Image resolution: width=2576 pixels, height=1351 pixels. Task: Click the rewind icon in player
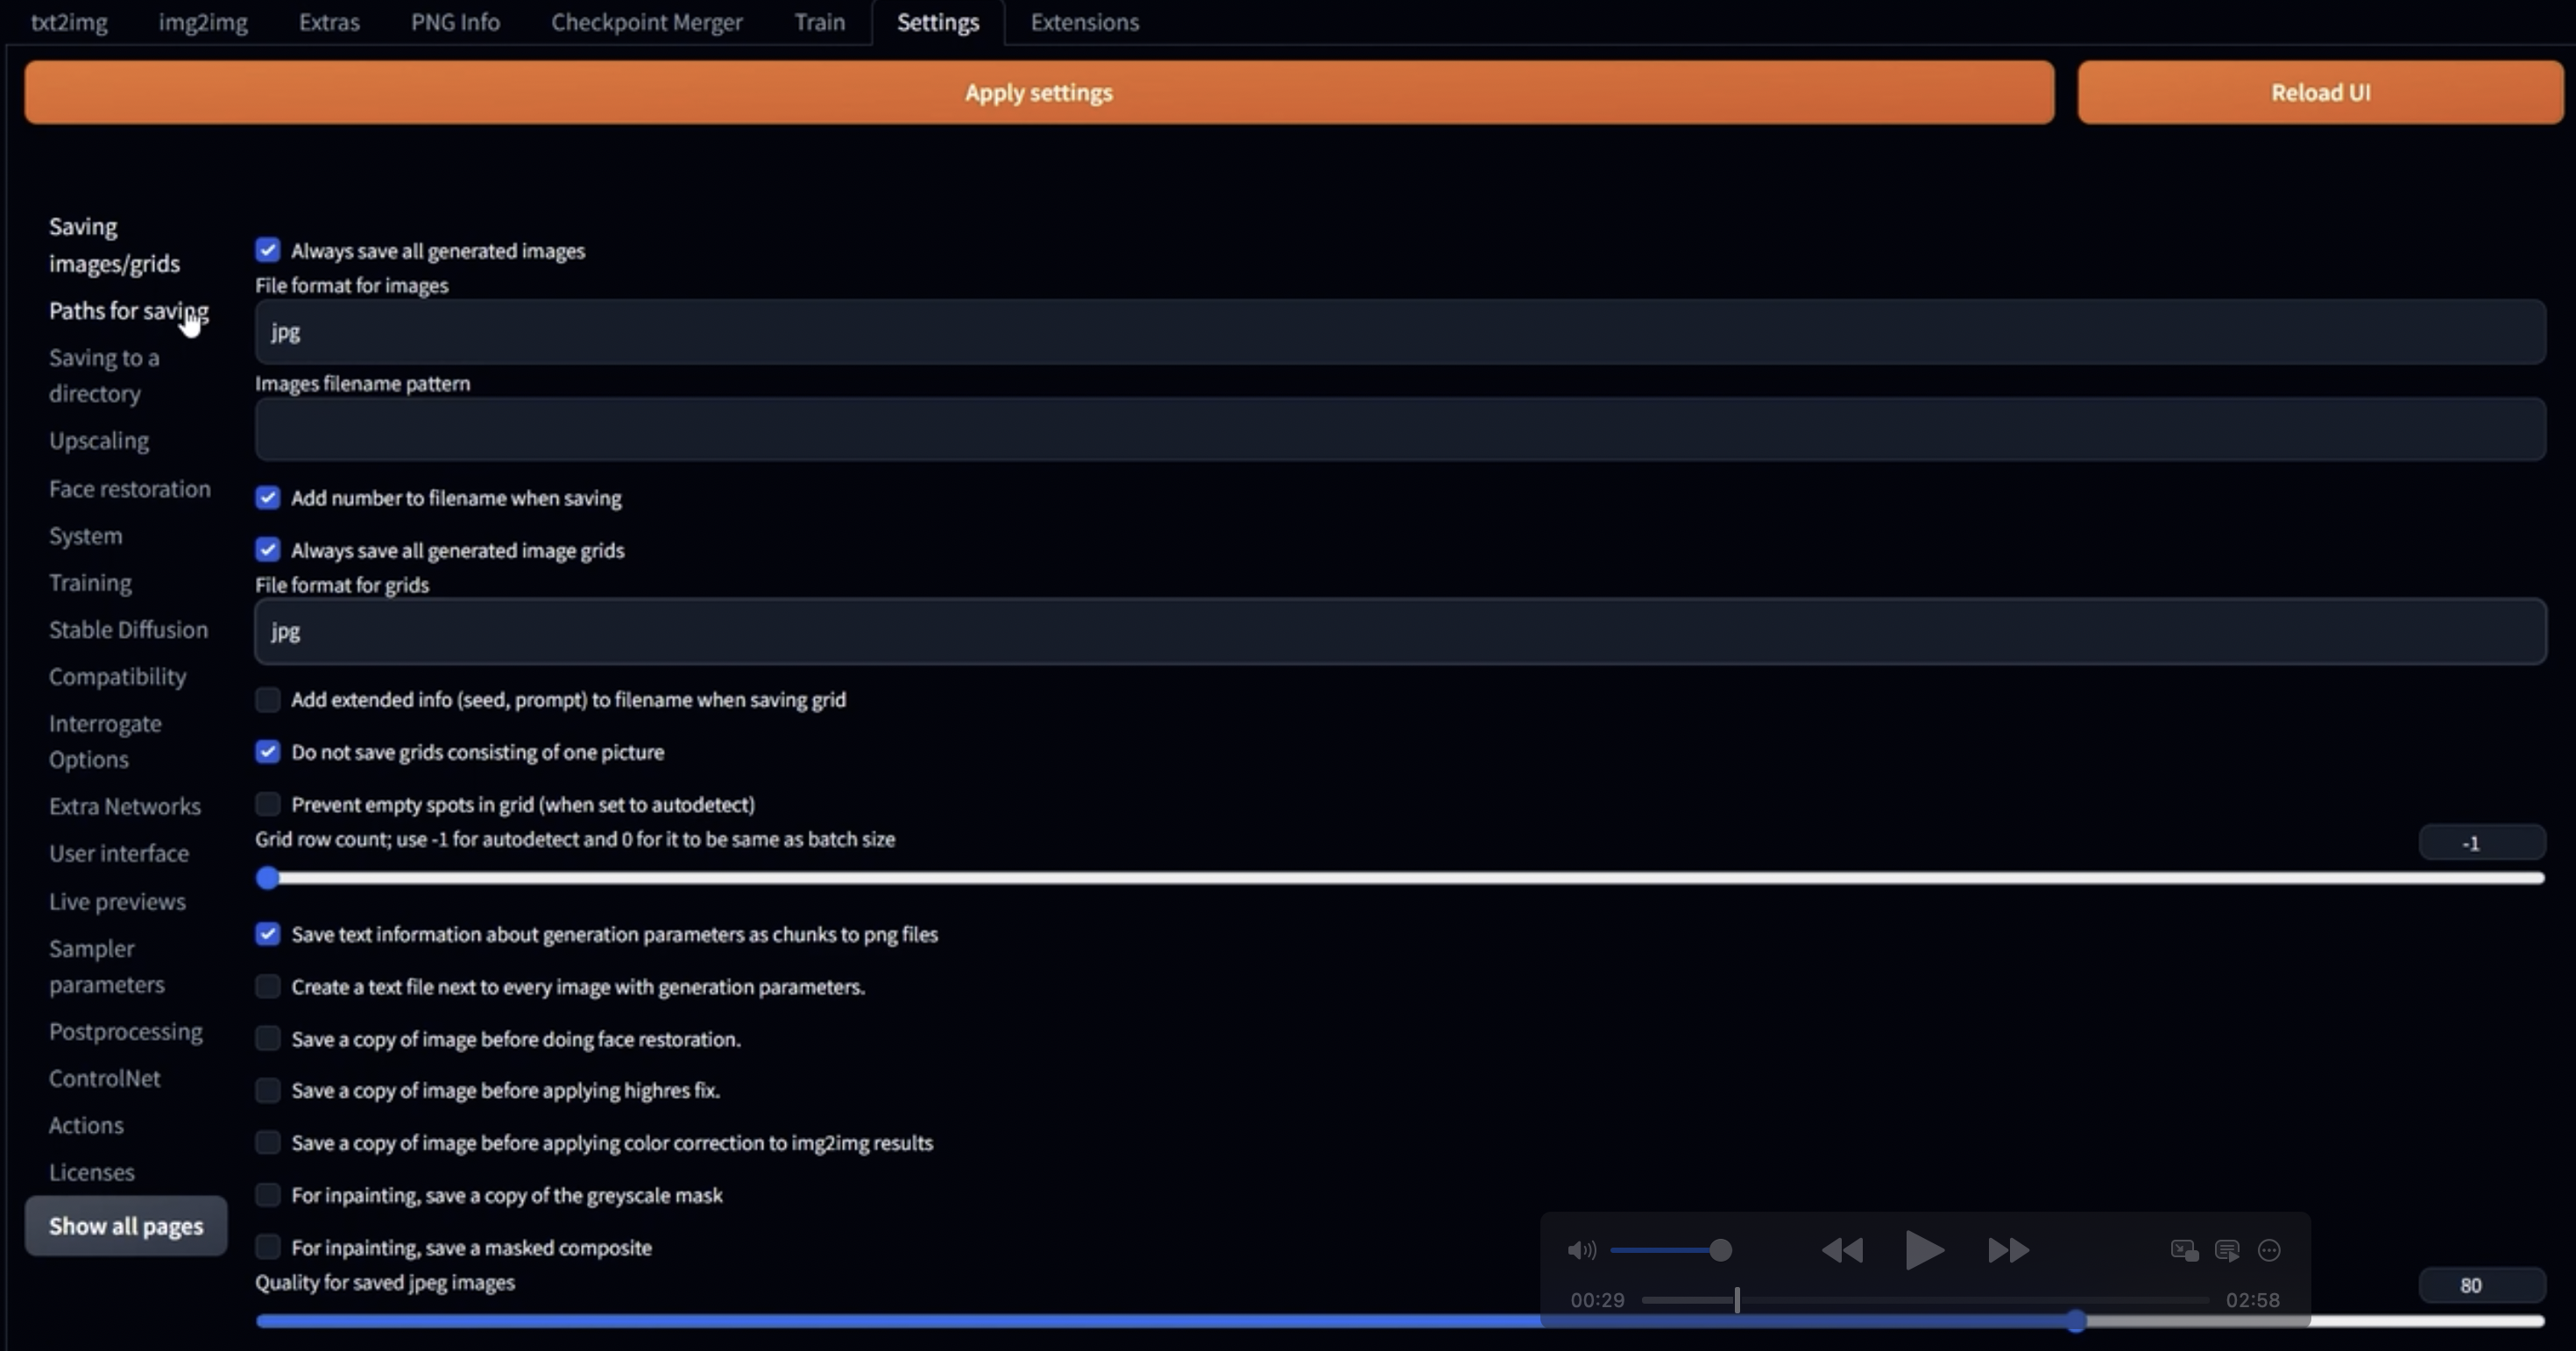1842,1250
